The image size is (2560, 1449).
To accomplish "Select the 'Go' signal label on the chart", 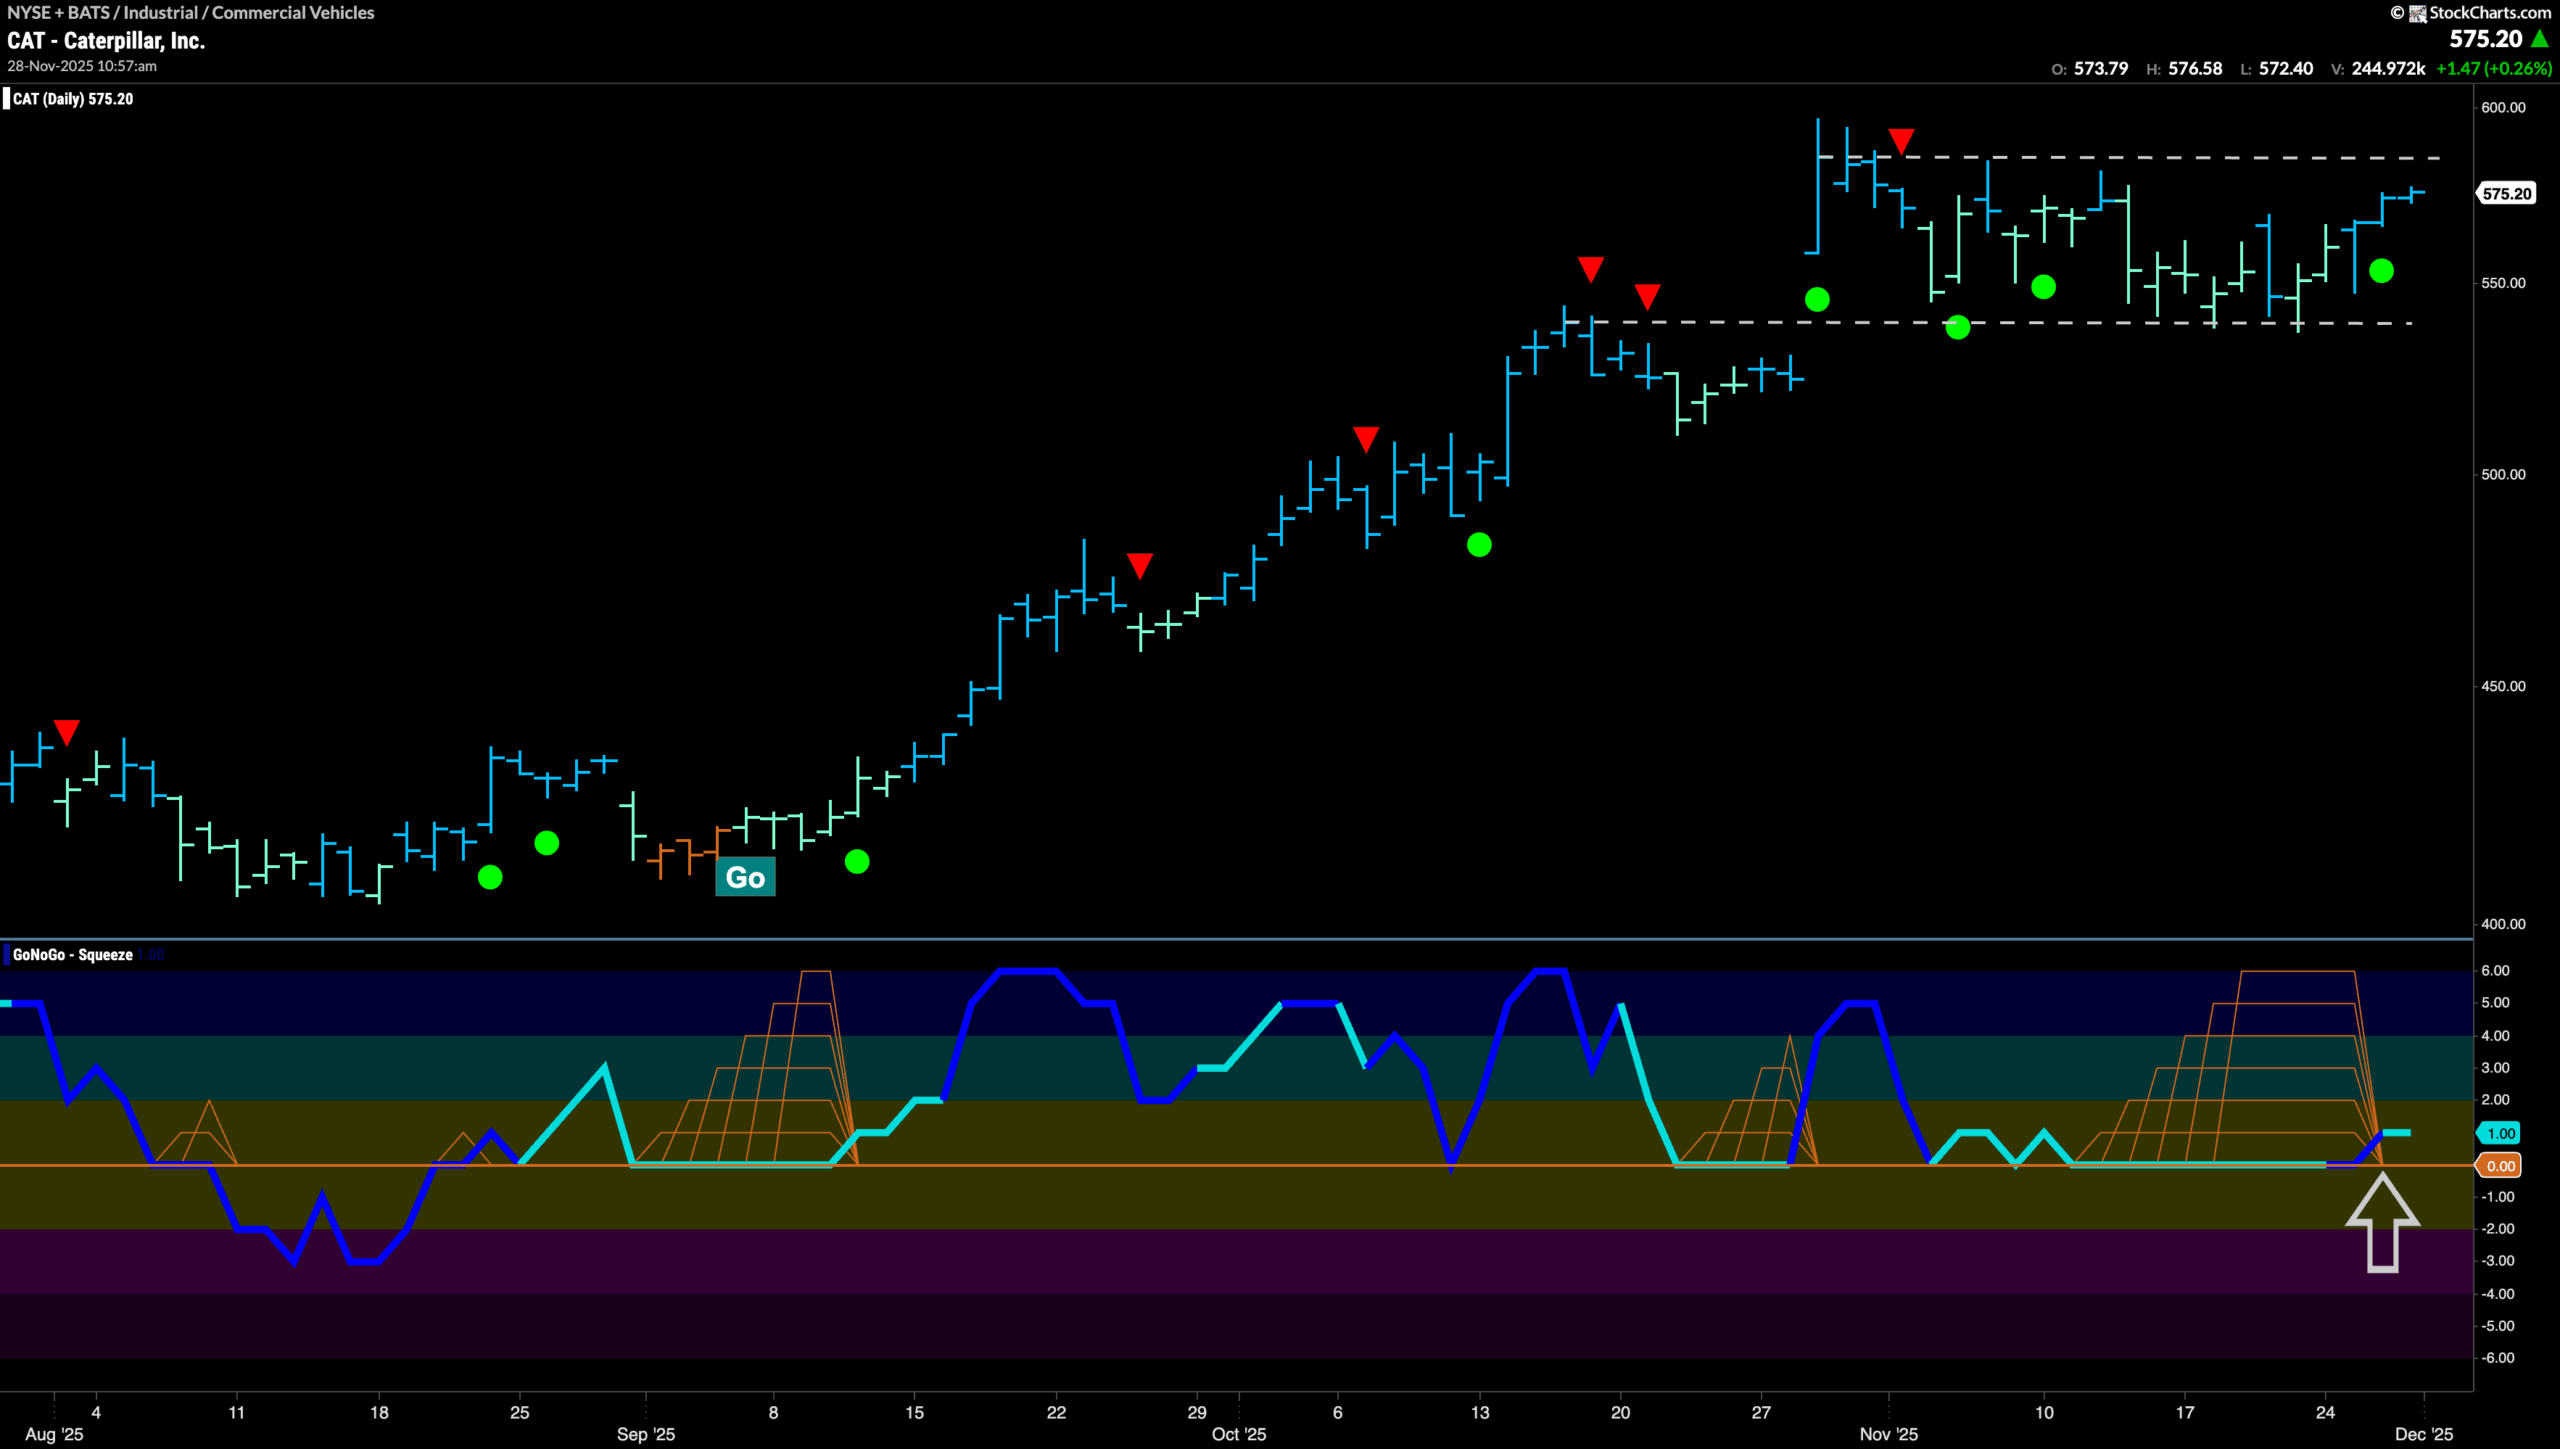I will click(x=745, y=876).
